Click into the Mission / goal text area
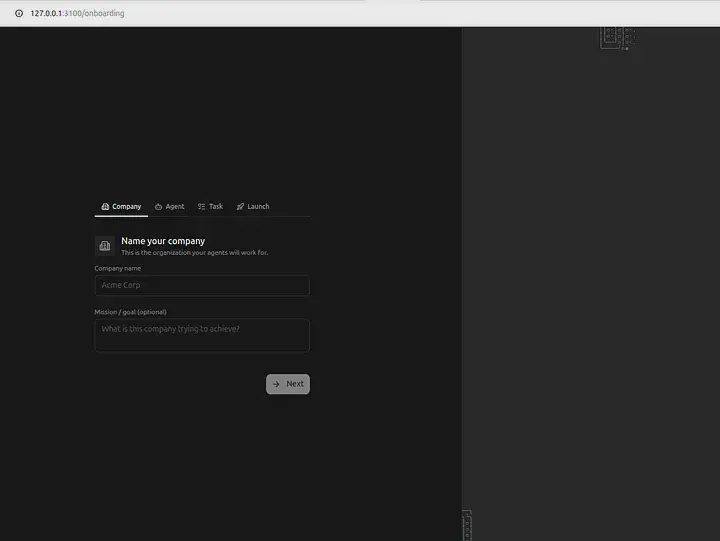Viewport: 720px width, 541px height. coord(201,335)
